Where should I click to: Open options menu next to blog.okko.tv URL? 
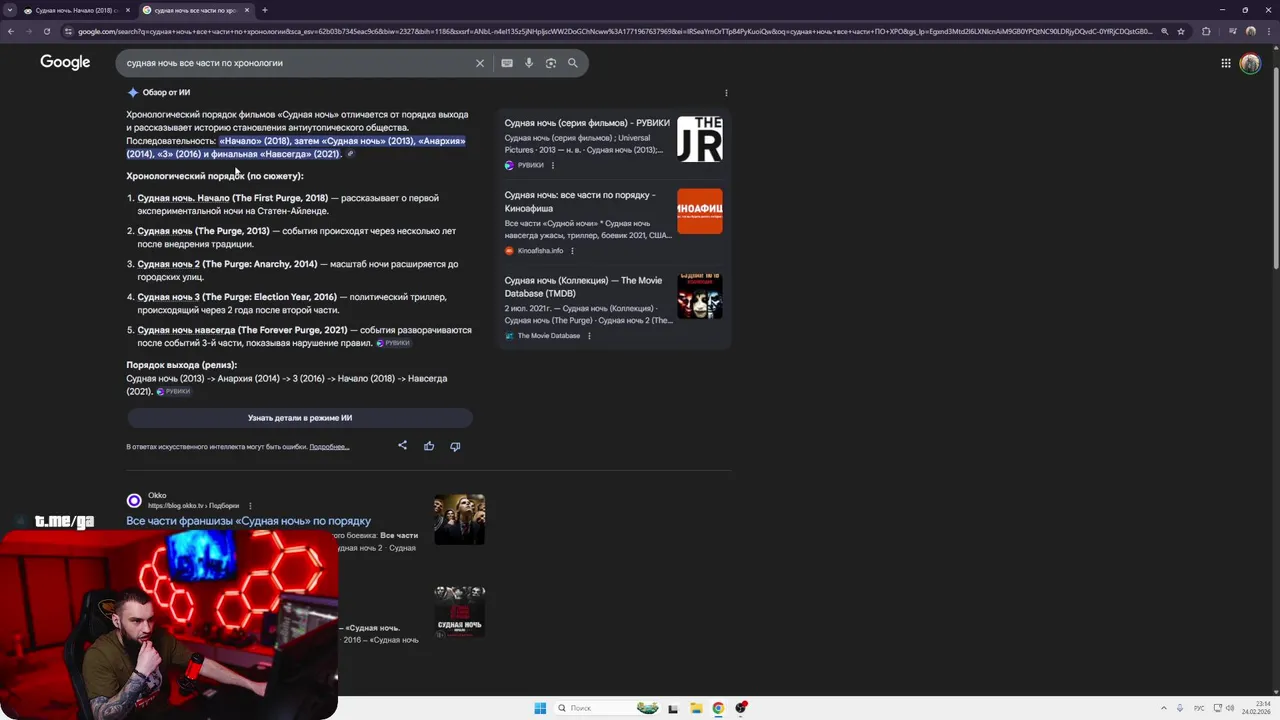click(250, 506)
